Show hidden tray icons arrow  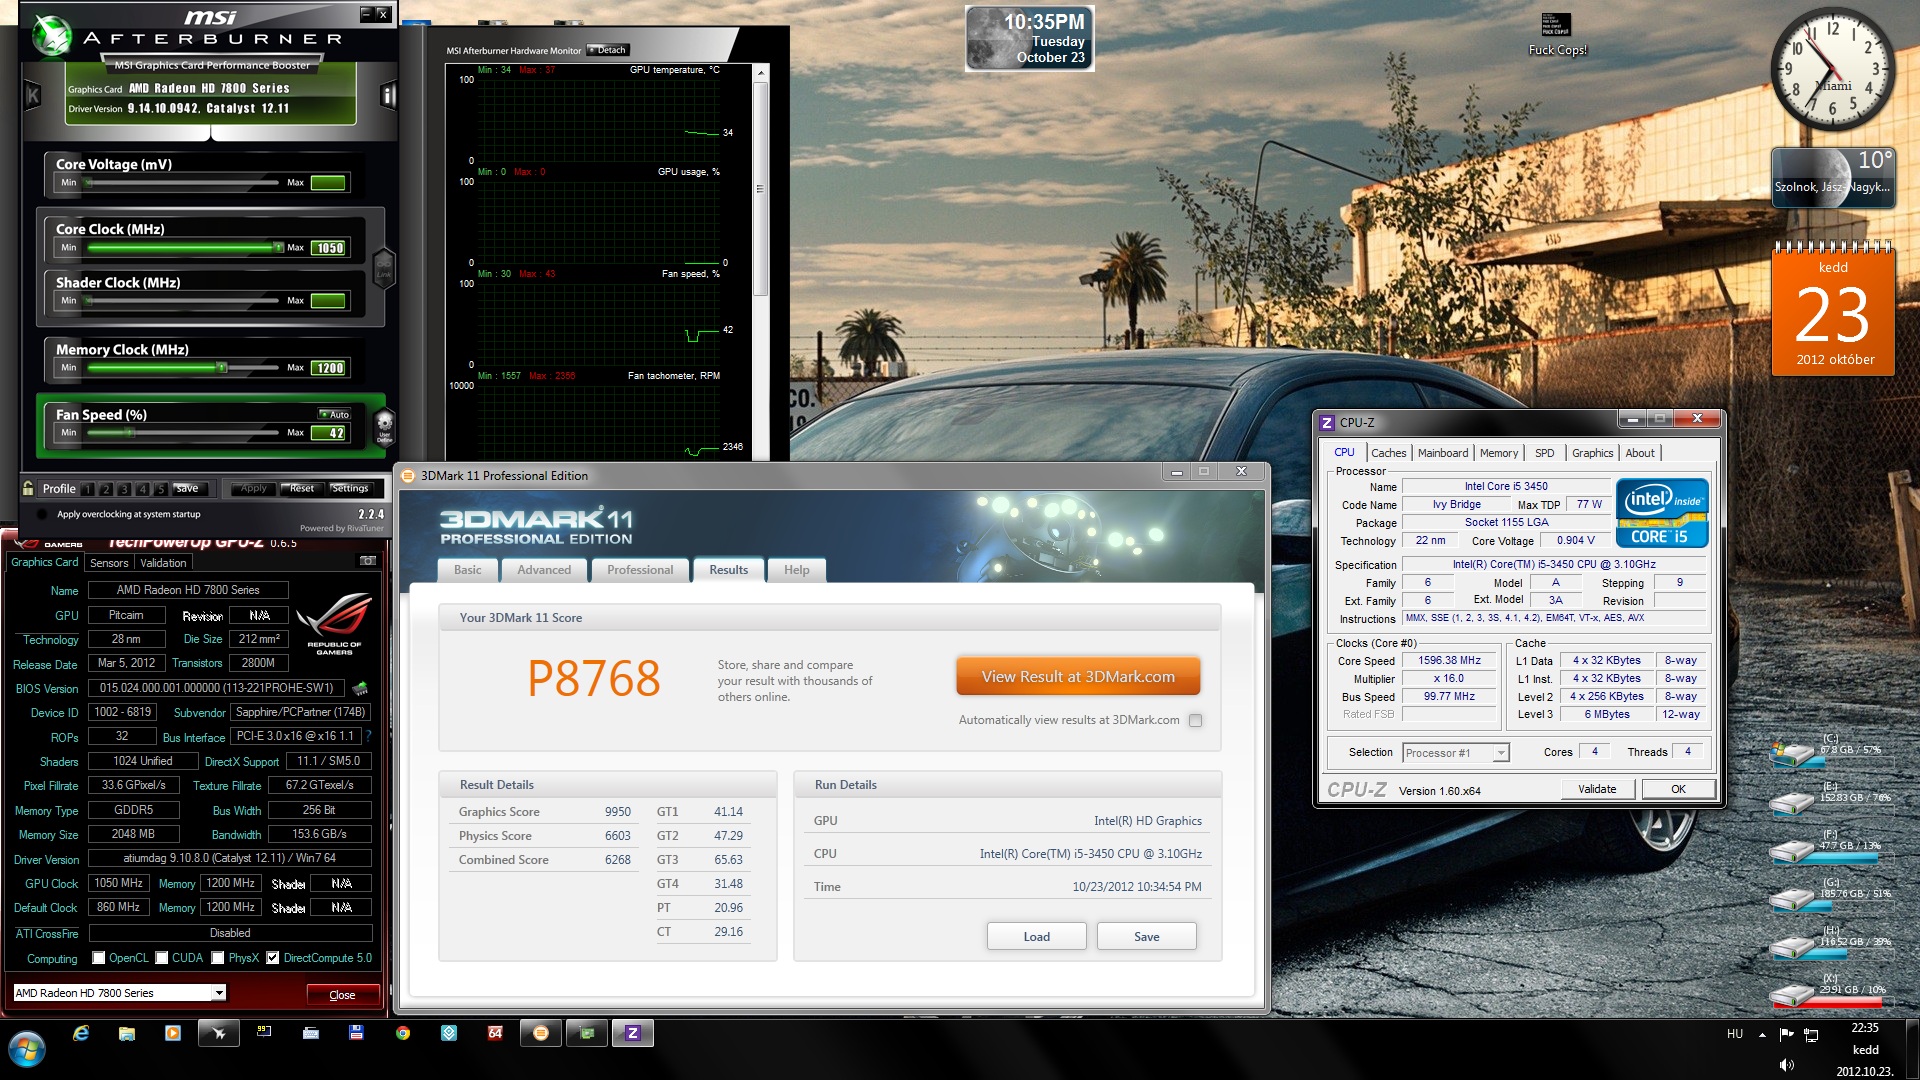coord(1762,1034)
